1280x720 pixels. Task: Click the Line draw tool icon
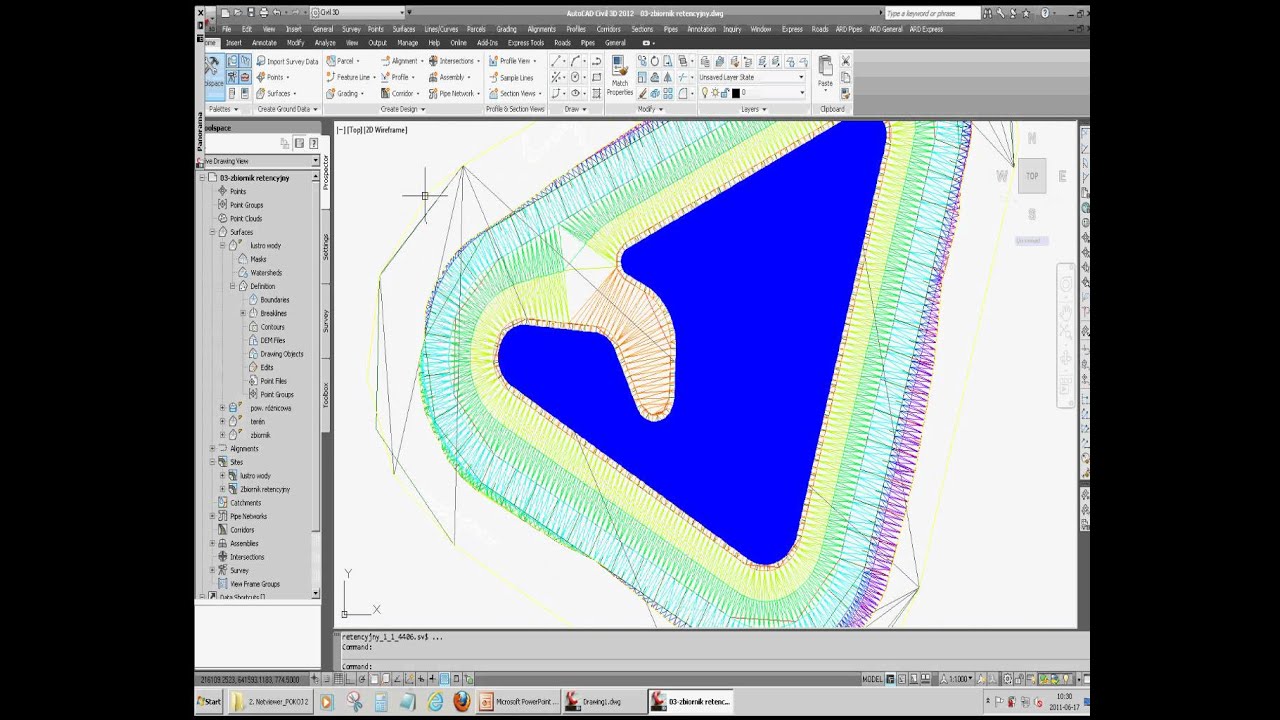pyautogui.click(x=556, y=61)
